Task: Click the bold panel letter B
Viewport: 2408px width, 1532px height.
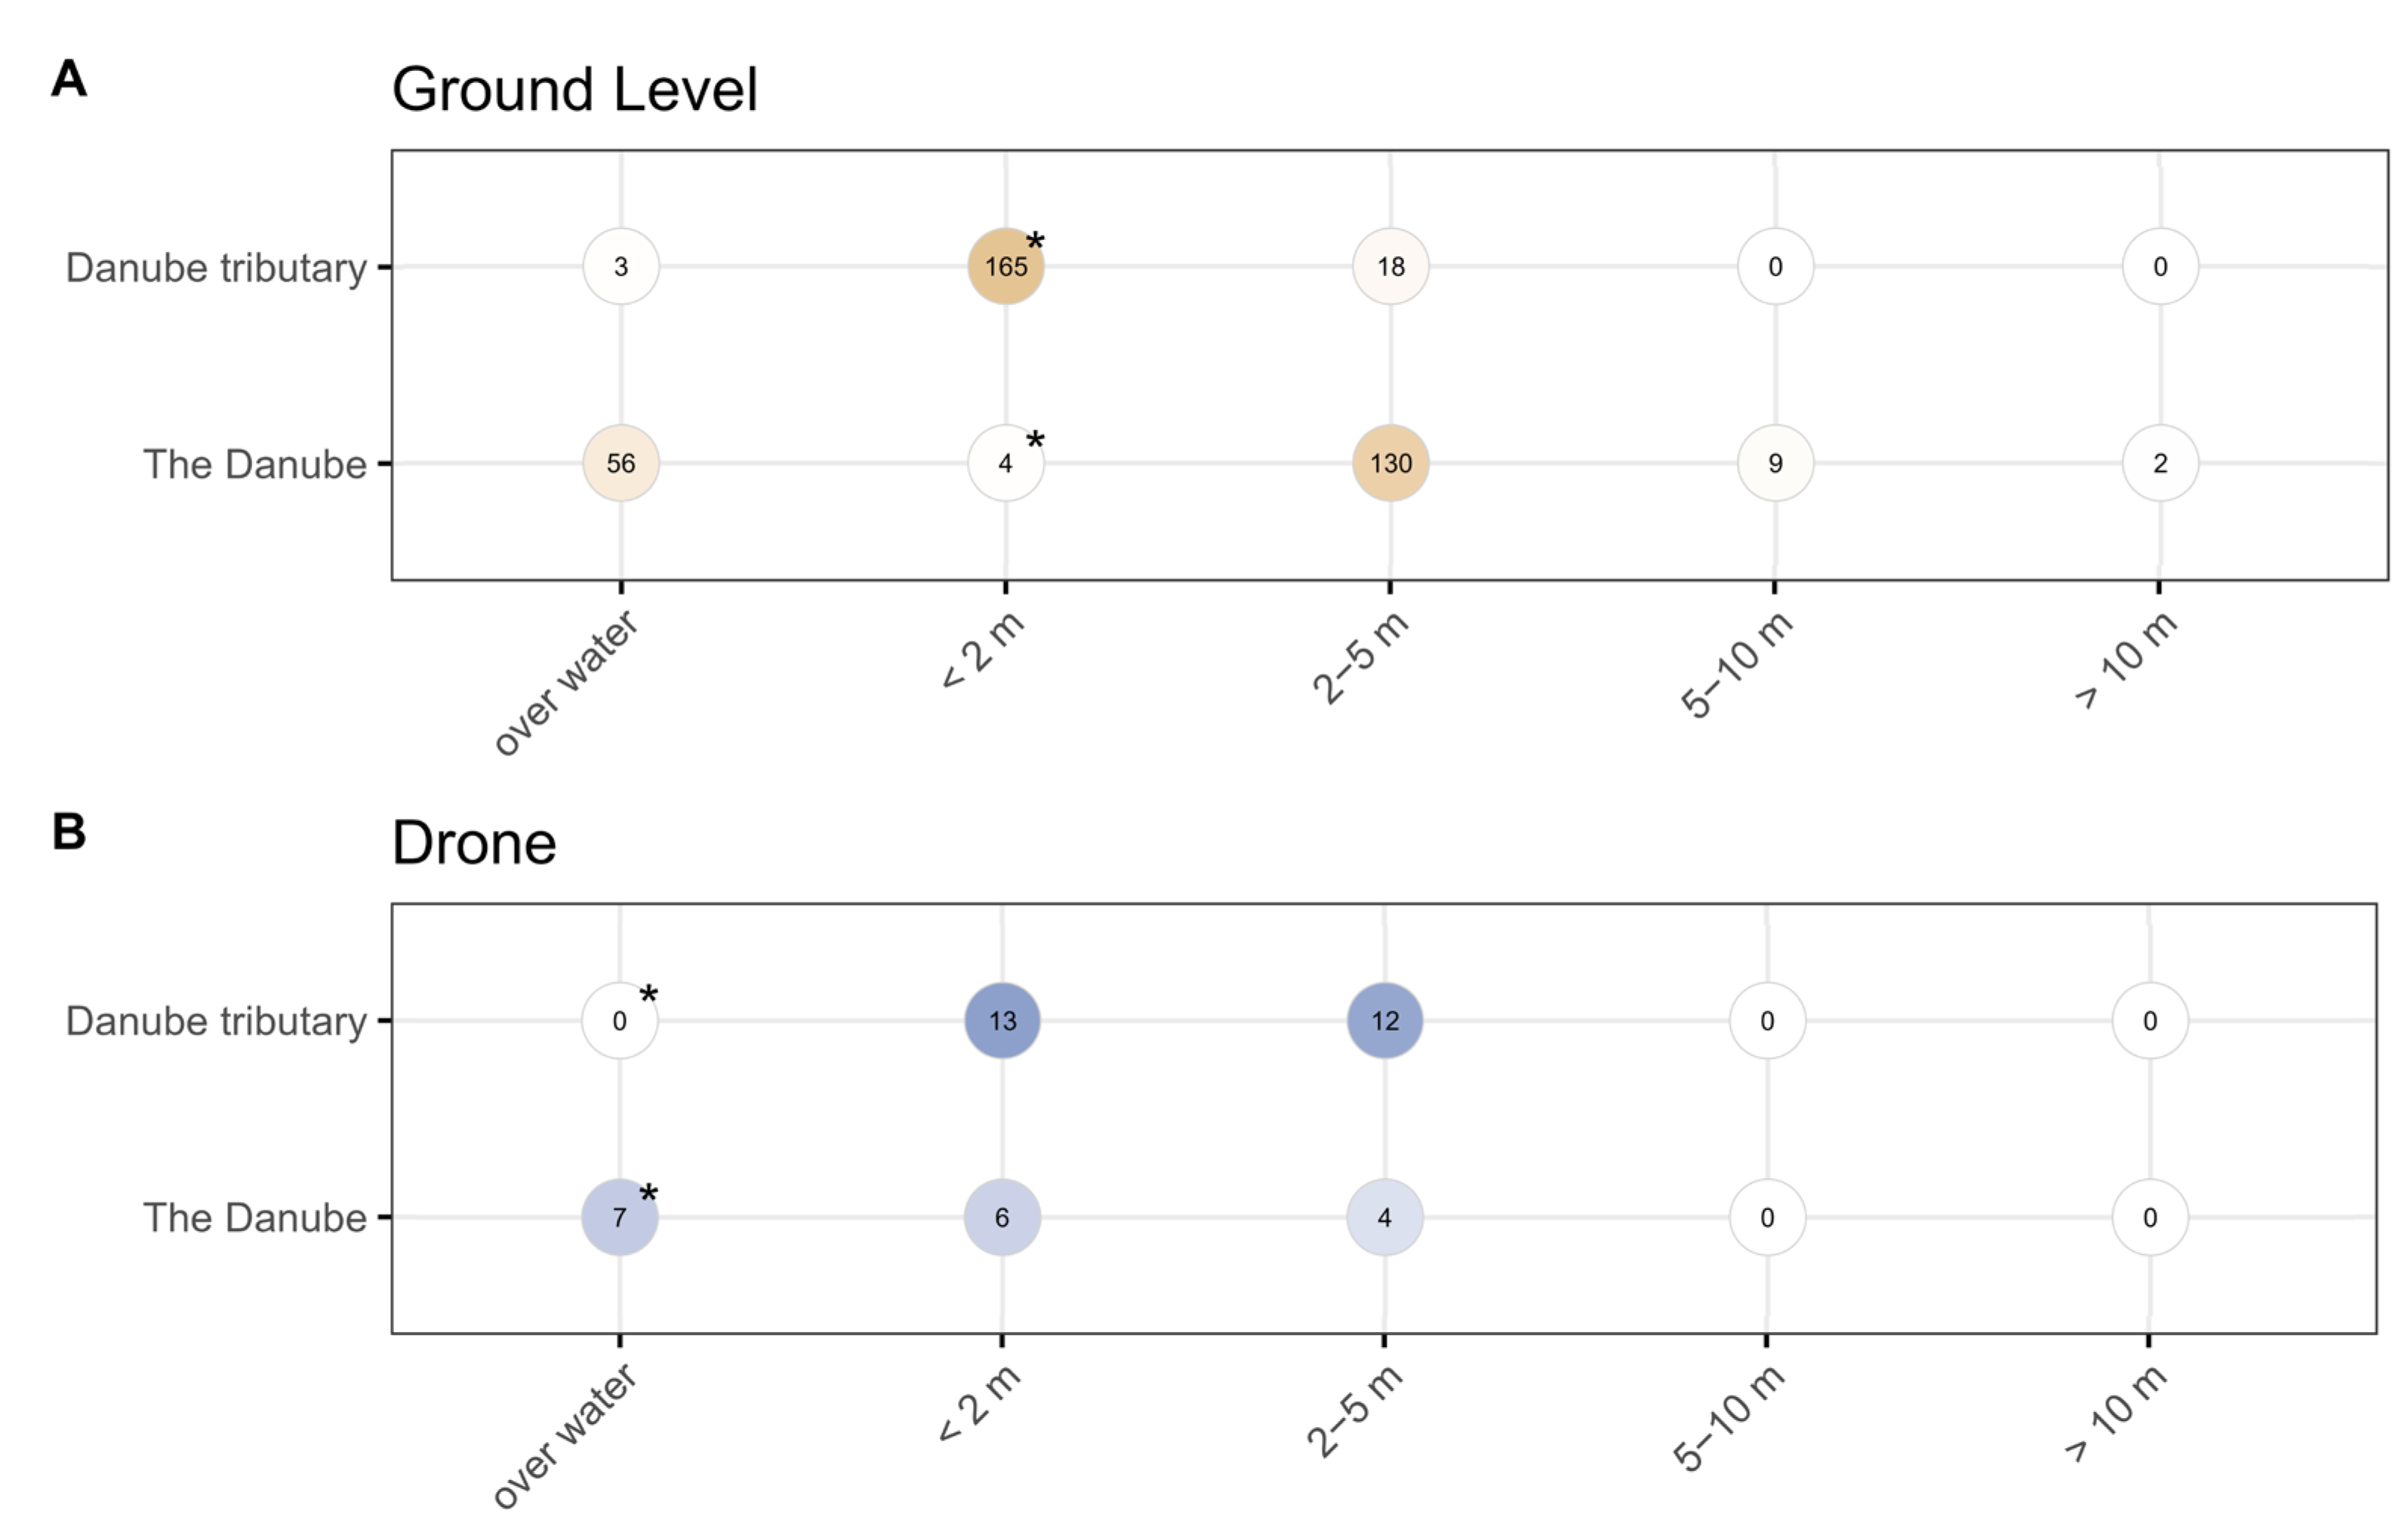Action: 69,831
